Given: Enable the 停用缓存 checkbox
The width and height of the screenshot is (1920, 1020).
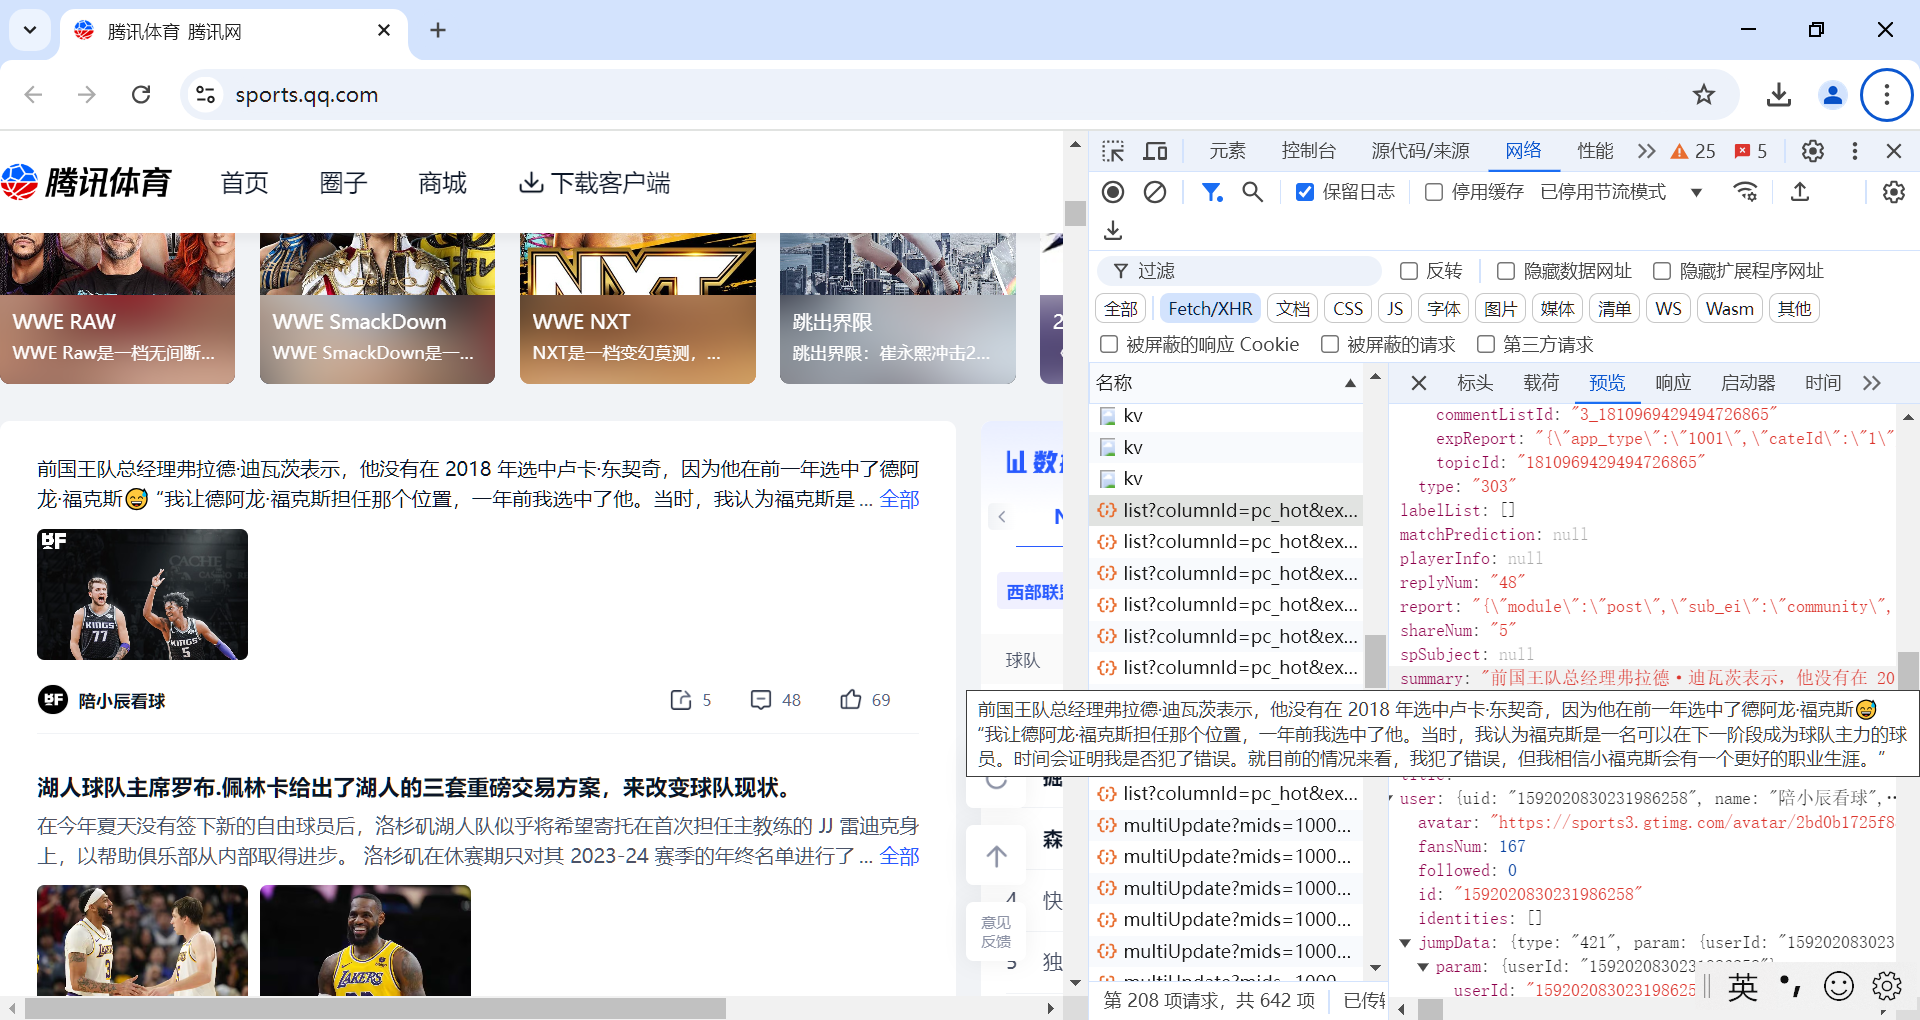Looking at the screenshot, I should (x=1434, y=192).
